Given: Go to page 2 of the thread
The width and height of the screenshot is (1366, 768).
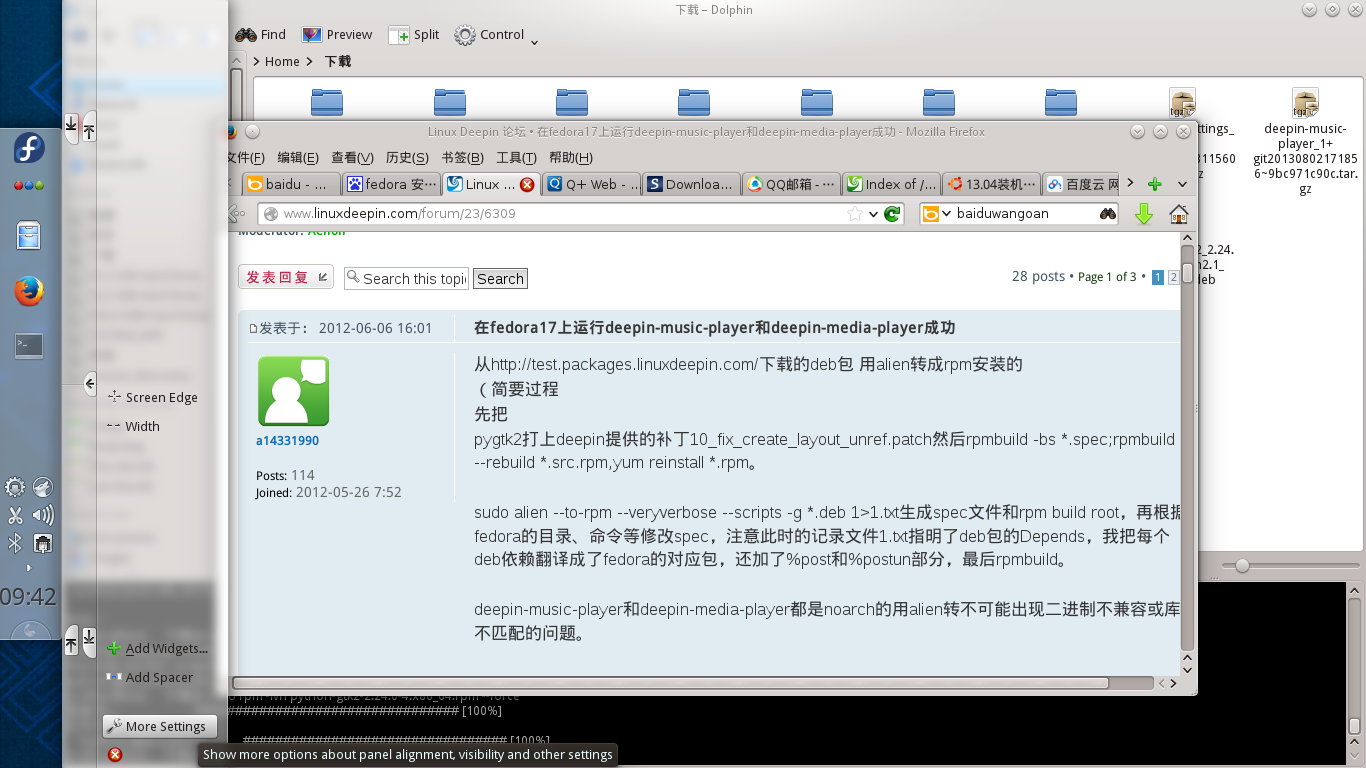Looking at the screenshot, I should [x=1173, y=277].
